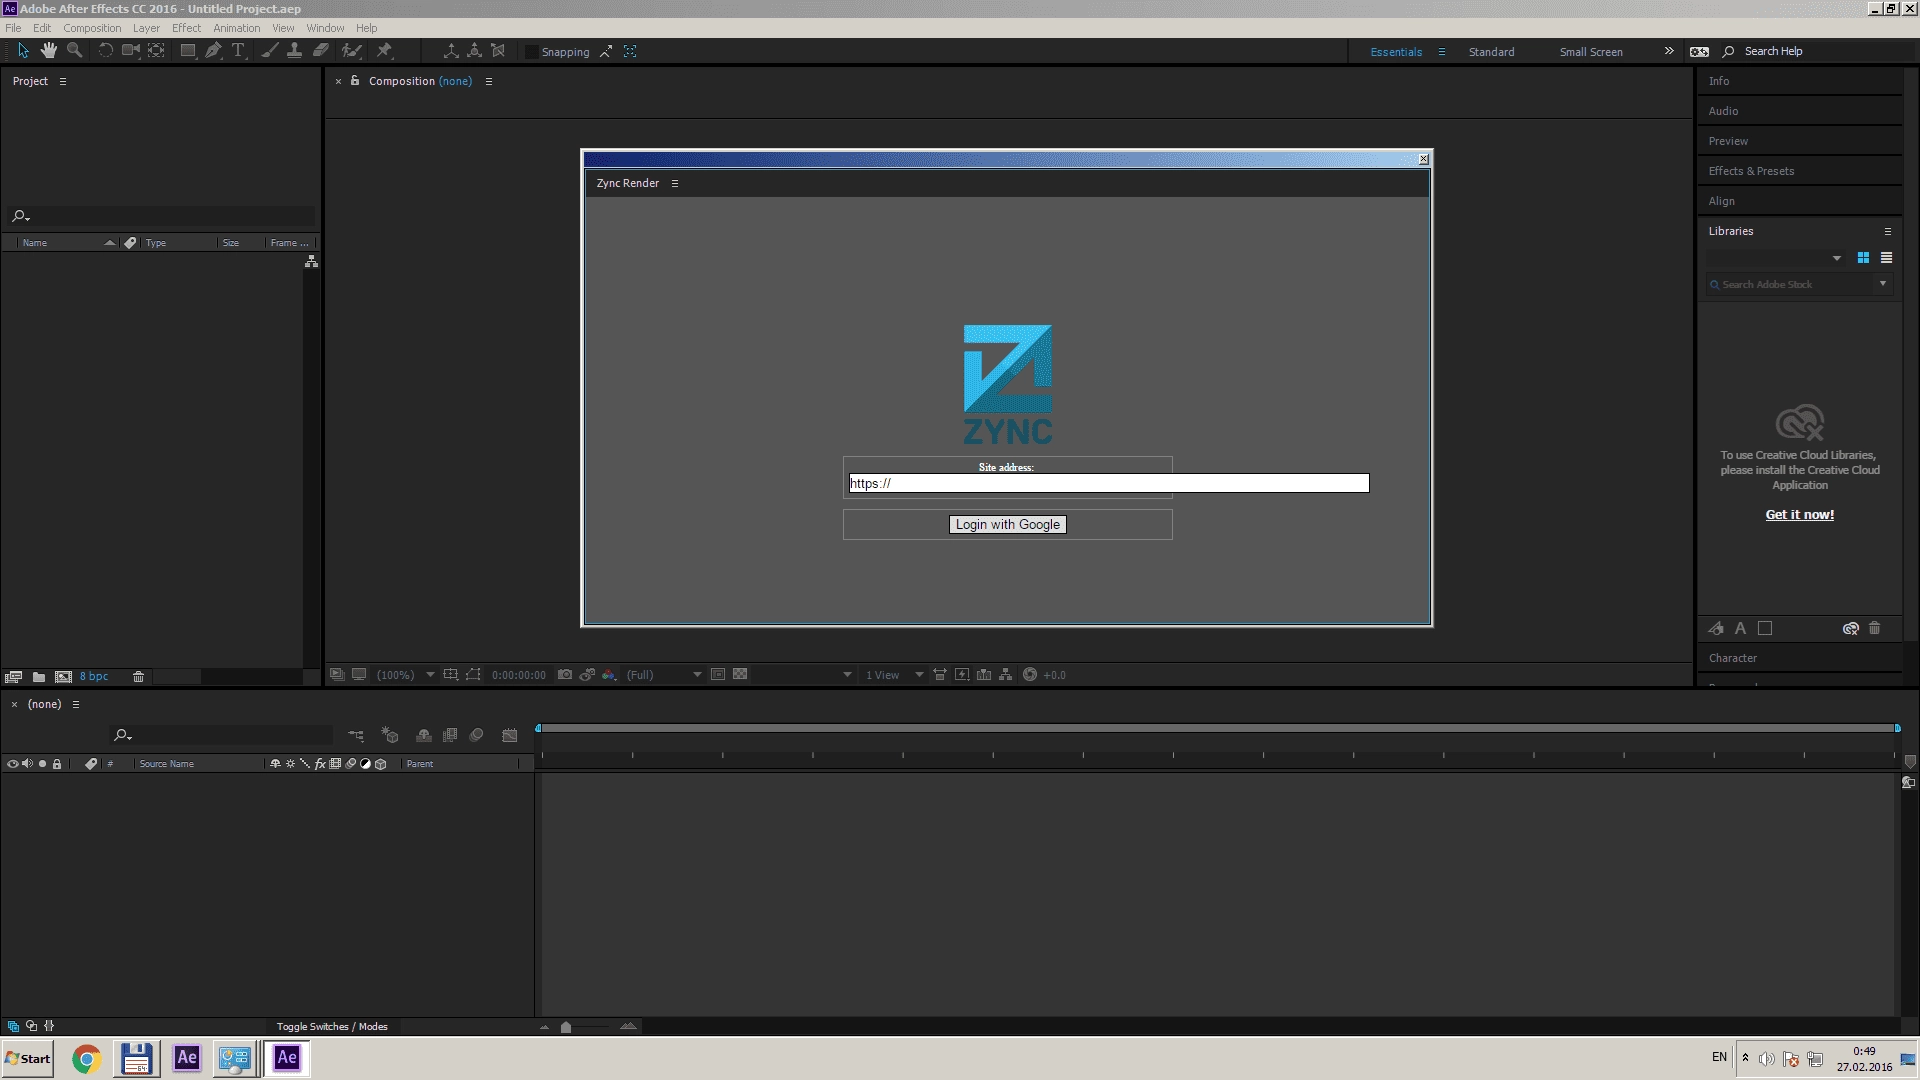Open the Adobe Stock search dropdown arrow
Screen dimensions: 1920x1080
(1882, 284)
